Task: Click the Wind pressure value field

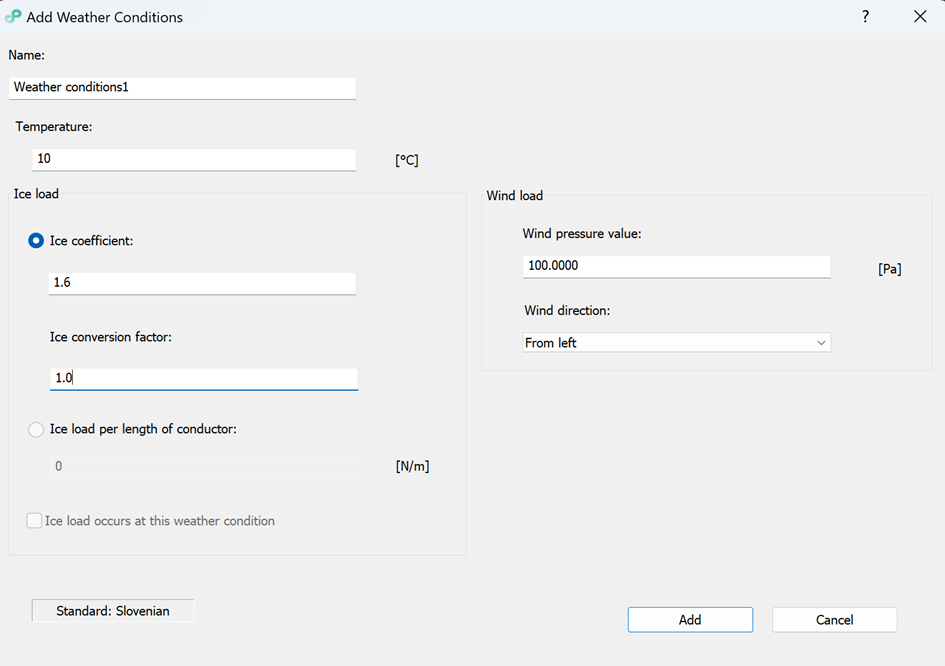Action: [x=676, y=266]
